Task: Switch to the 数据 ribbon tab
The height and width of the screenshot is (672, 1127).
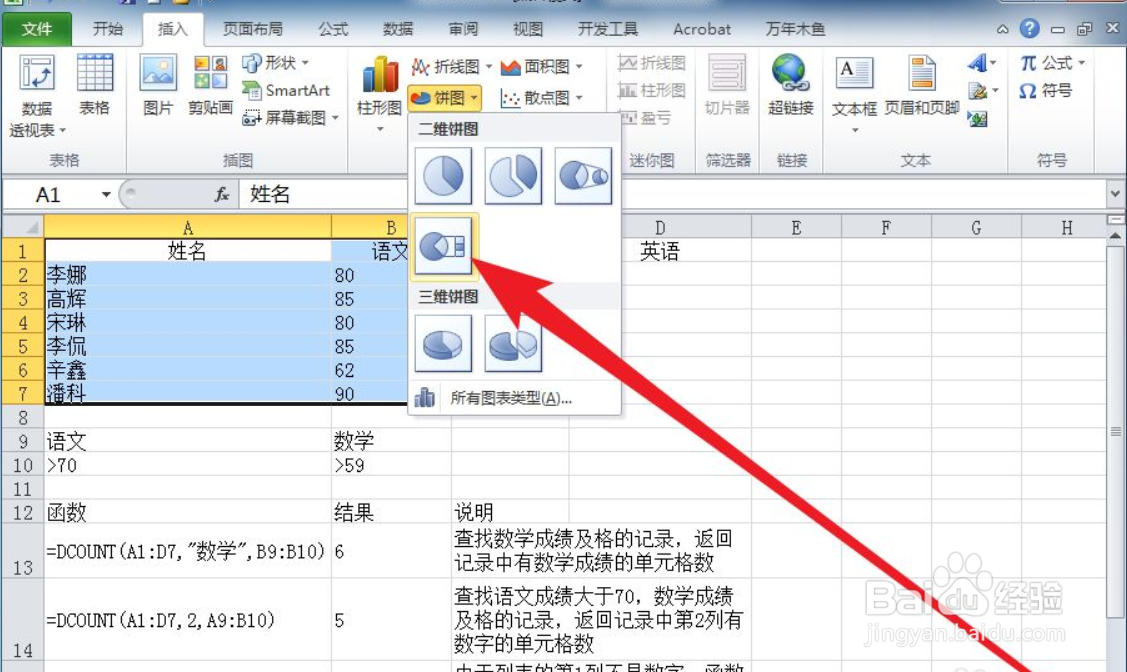Action: (x=397, y=29)
